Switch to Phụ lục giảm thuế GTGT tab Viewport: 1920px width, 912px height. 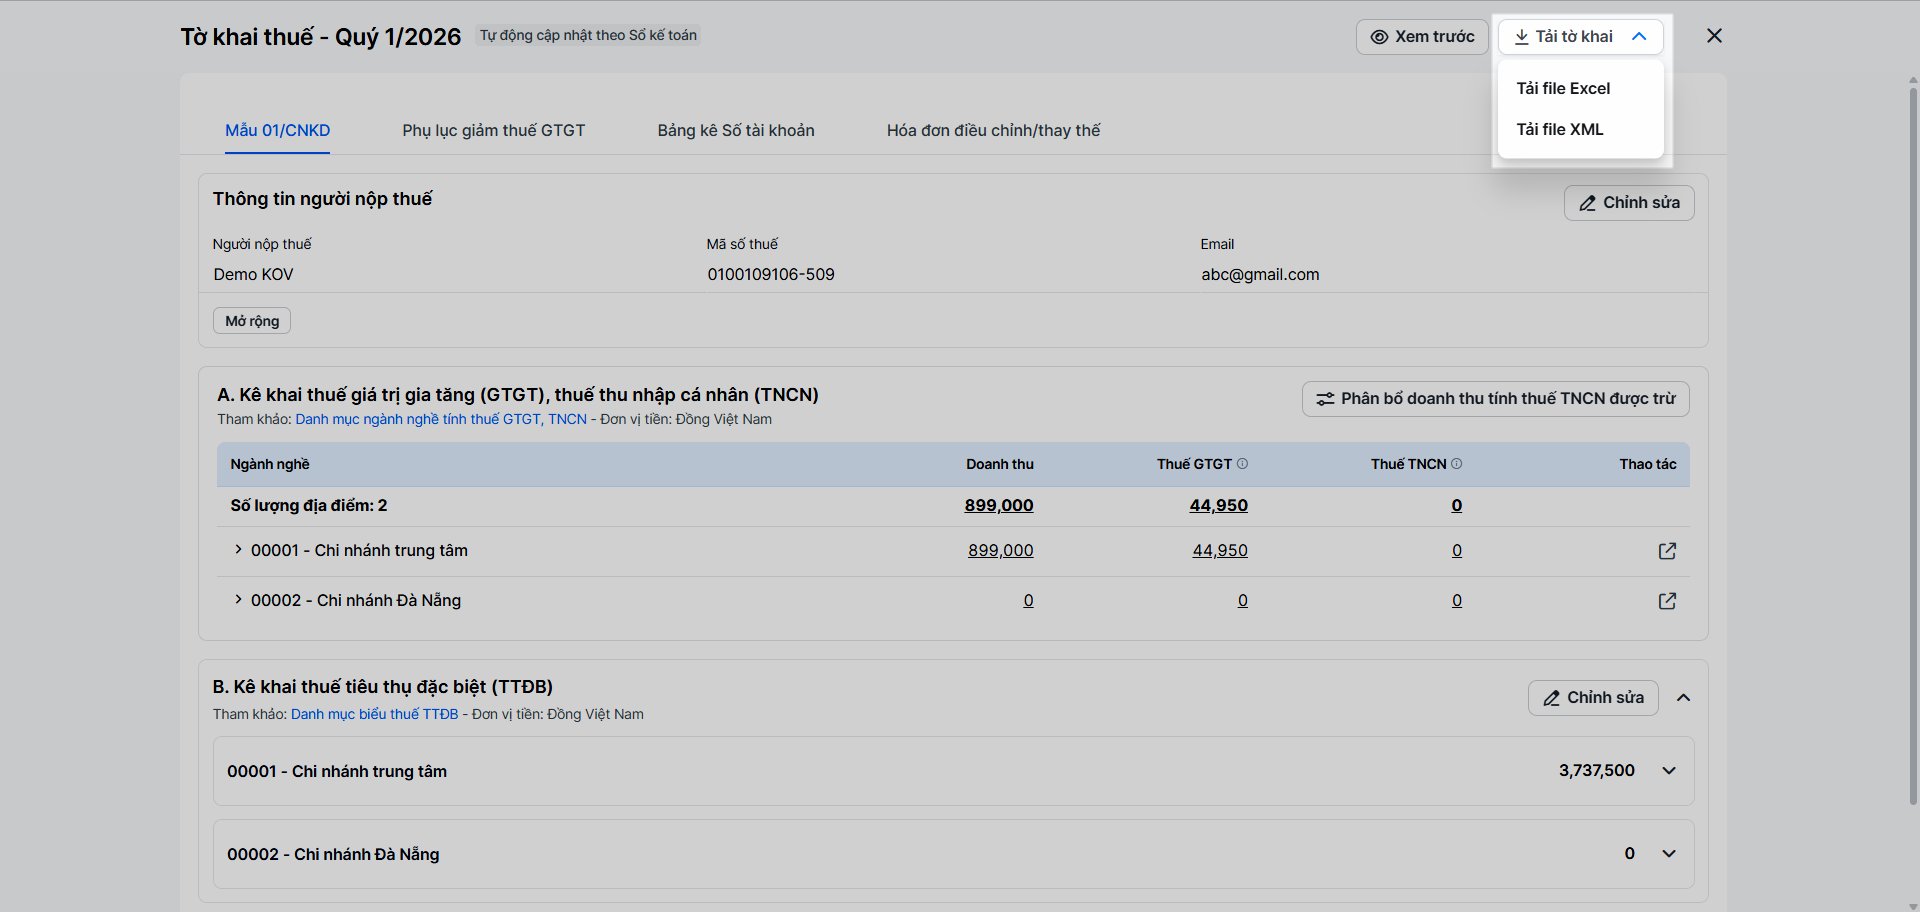coord(494,130)
